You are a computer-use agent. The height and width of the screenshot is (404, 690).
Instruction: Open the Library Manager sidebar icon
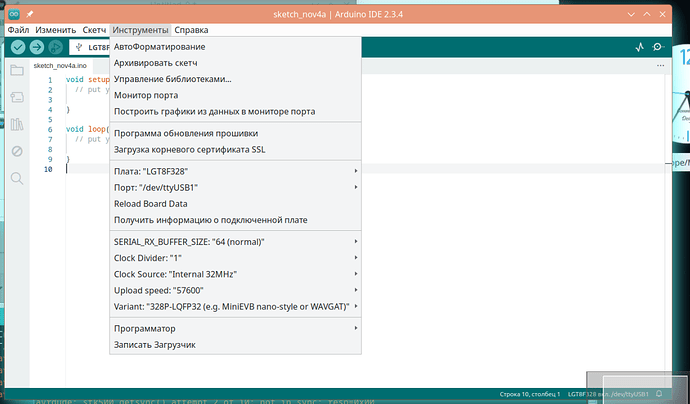coord(17,124)
